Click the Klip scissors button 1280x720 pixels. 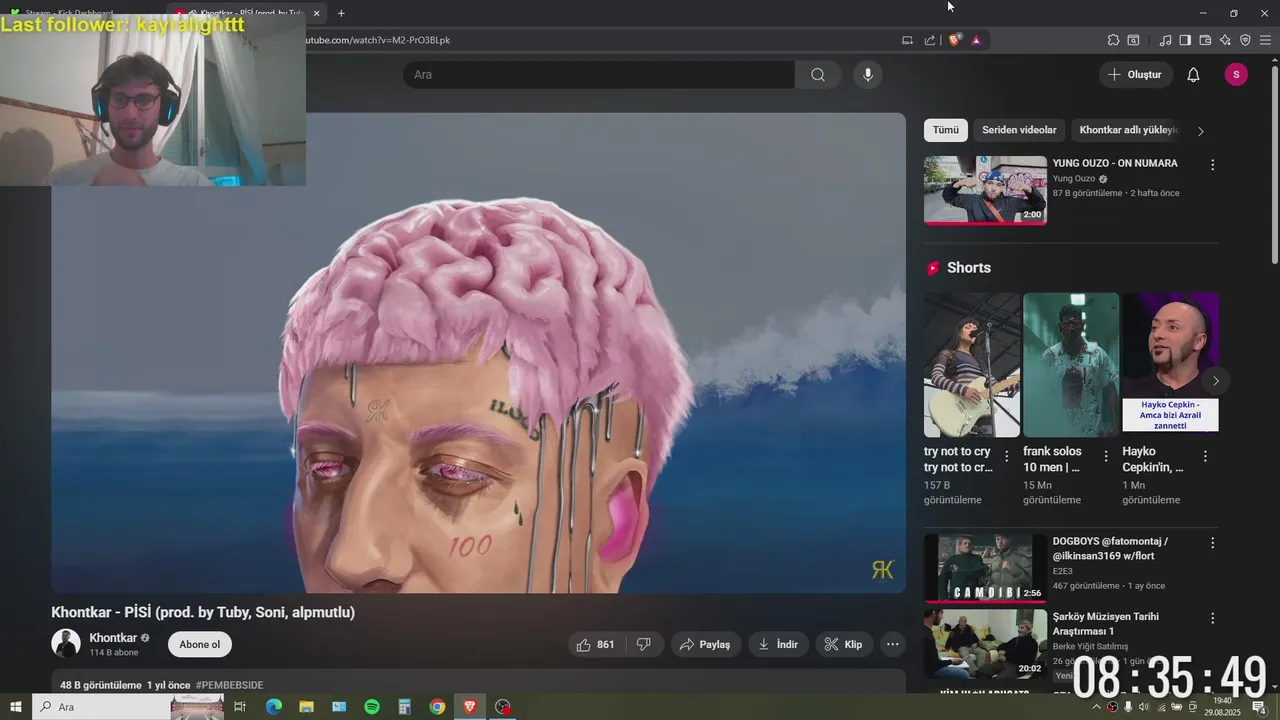[x=844, y=645]
